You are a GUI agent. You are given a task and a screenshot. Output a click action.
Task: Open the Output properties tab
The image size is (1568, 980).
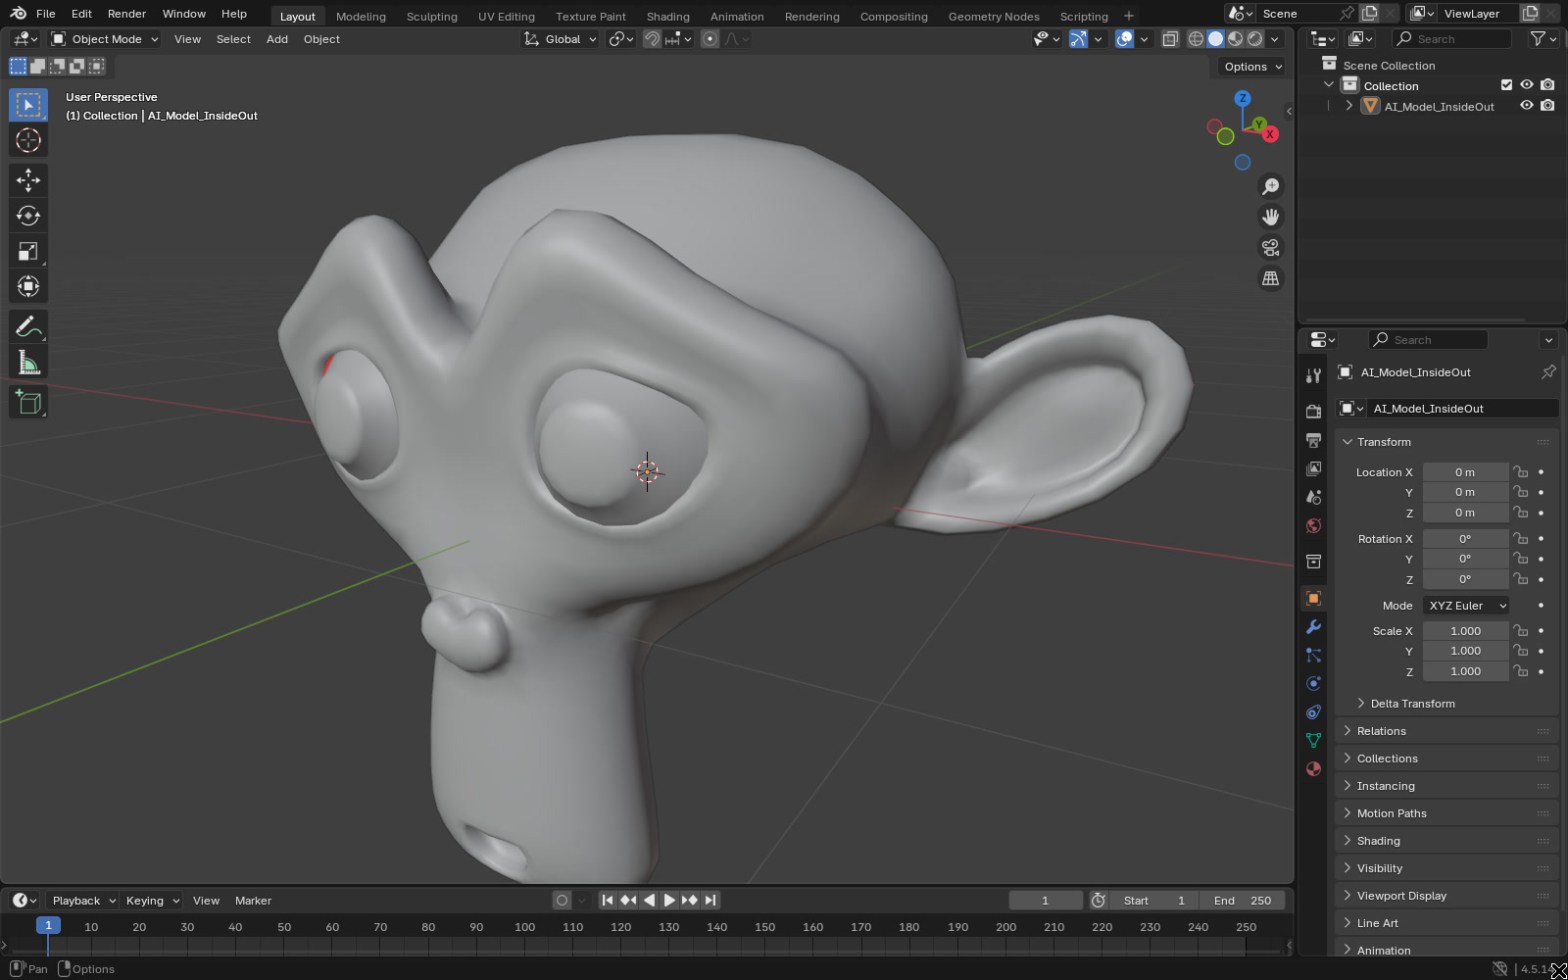point(1313,440)
